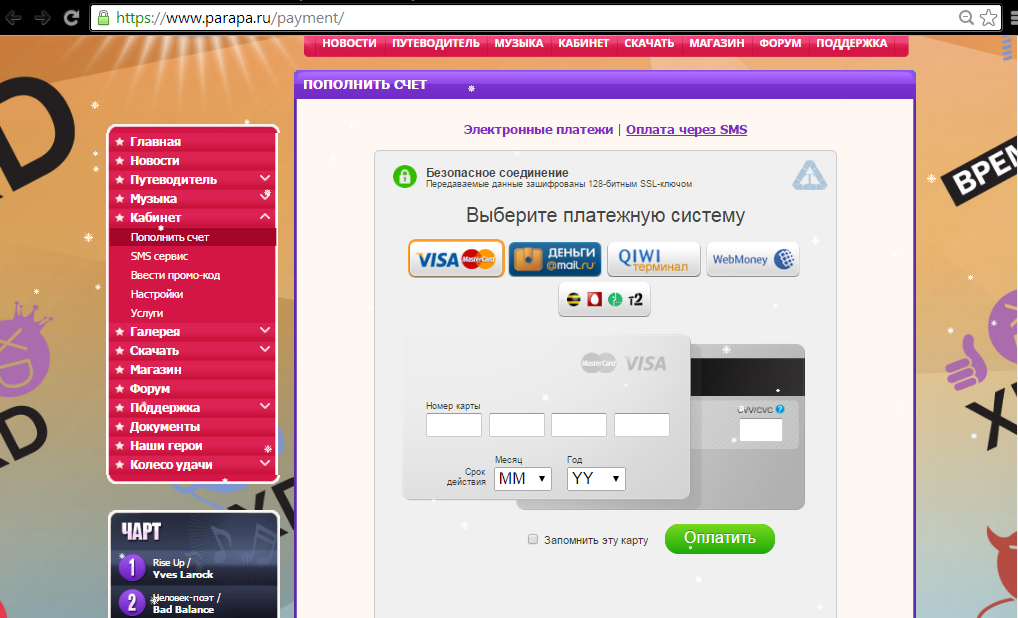The width and height of the screenshot is (1018, 618).
Task: Open ФОРУМ in top navigation
Action: 780,43
